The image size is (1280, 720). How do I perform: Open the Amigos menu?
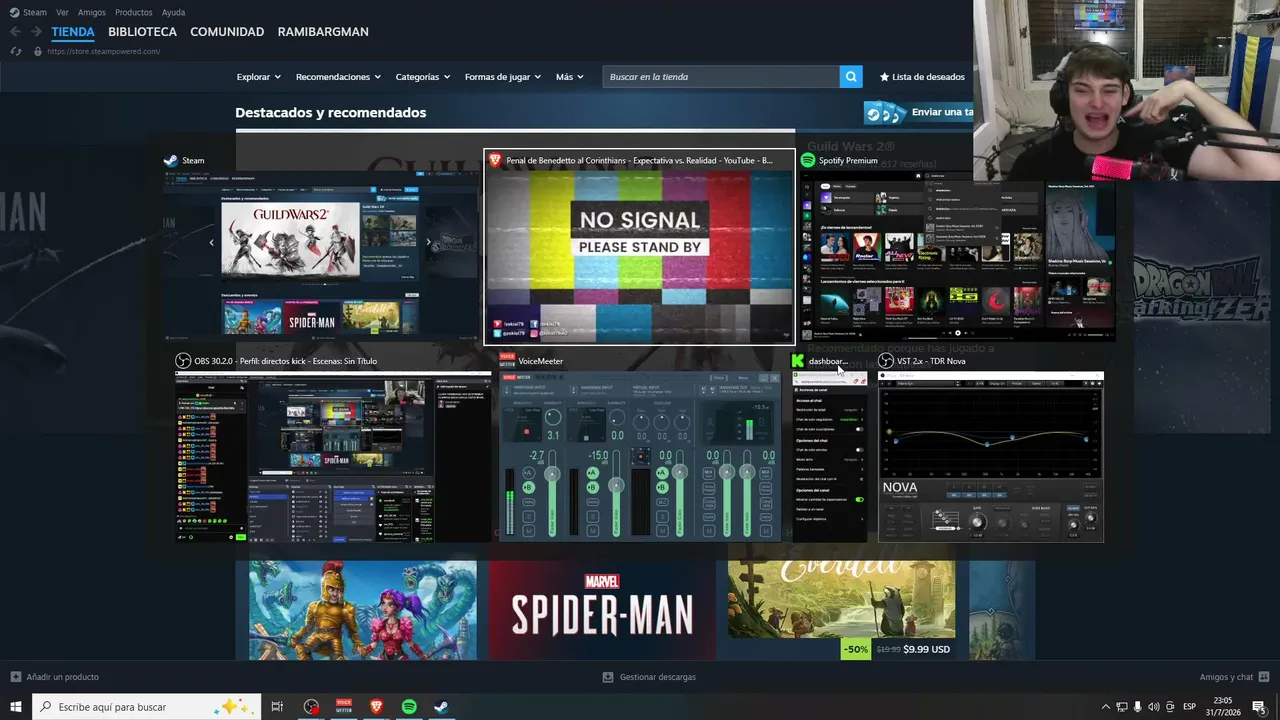click(92, 12)
